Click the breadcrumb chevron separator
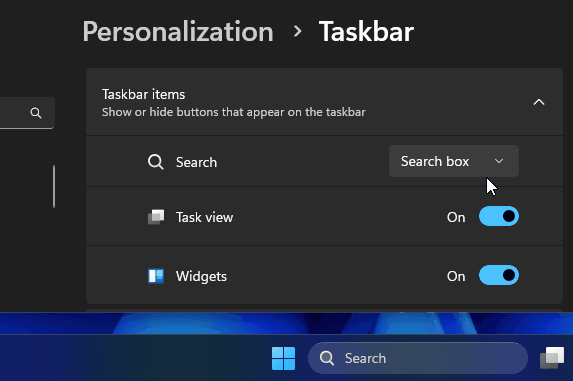Viewport: 573px width, 381px height. click(x=298, y=31)
